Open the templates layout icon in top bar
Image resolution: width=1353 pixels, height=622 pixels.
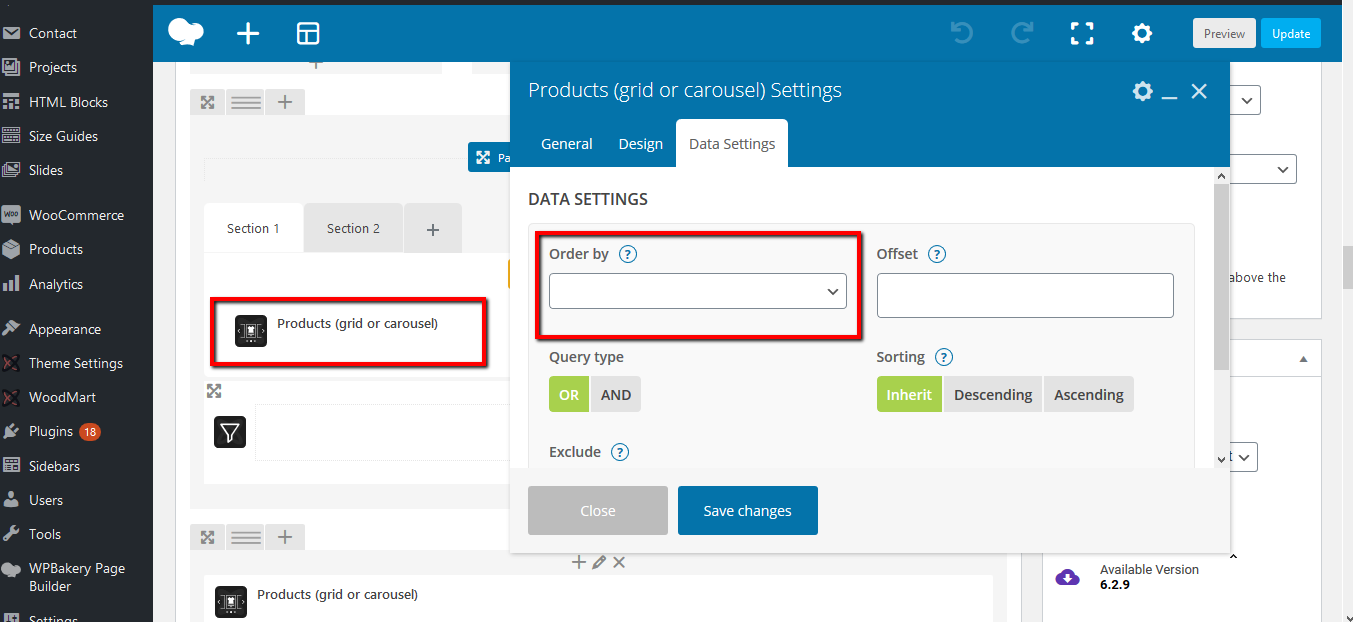pos(308,34)
